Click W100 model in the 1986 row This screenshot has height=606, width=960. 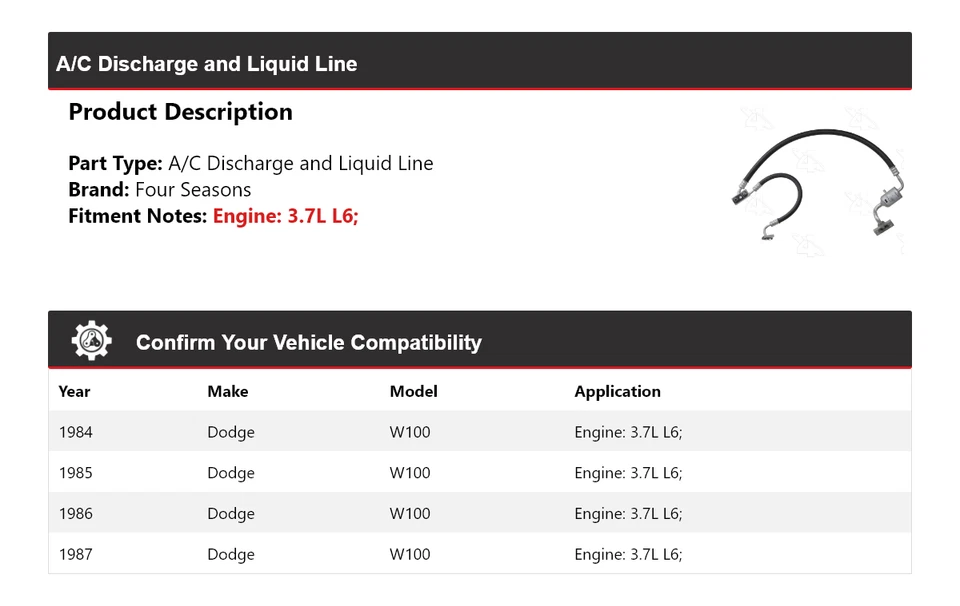[409, 514]
